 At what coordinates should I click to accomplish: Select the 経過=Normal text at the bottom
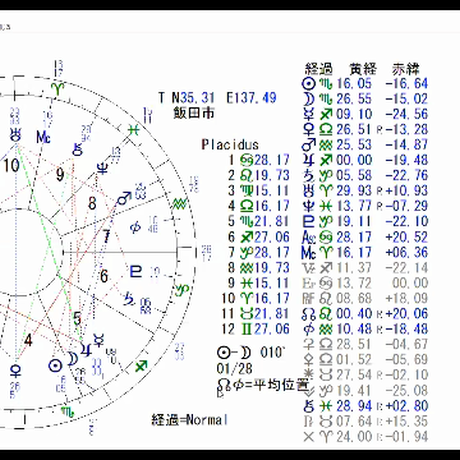(190, 420)
